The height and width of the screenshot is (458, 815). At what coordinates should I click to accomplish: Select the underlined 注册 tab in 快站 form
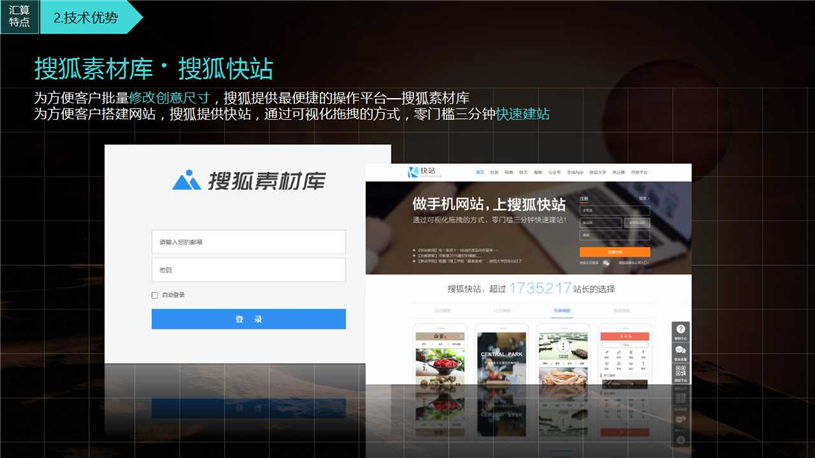(584, 199)
